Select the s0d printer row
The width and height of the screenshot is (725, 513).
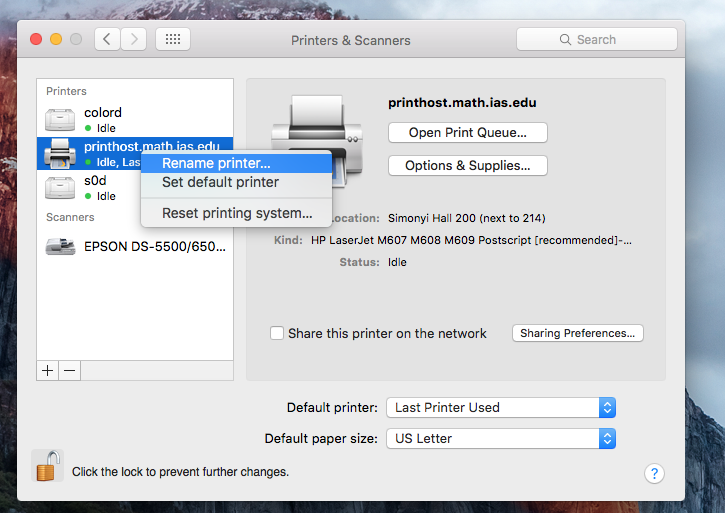[135, 188]
